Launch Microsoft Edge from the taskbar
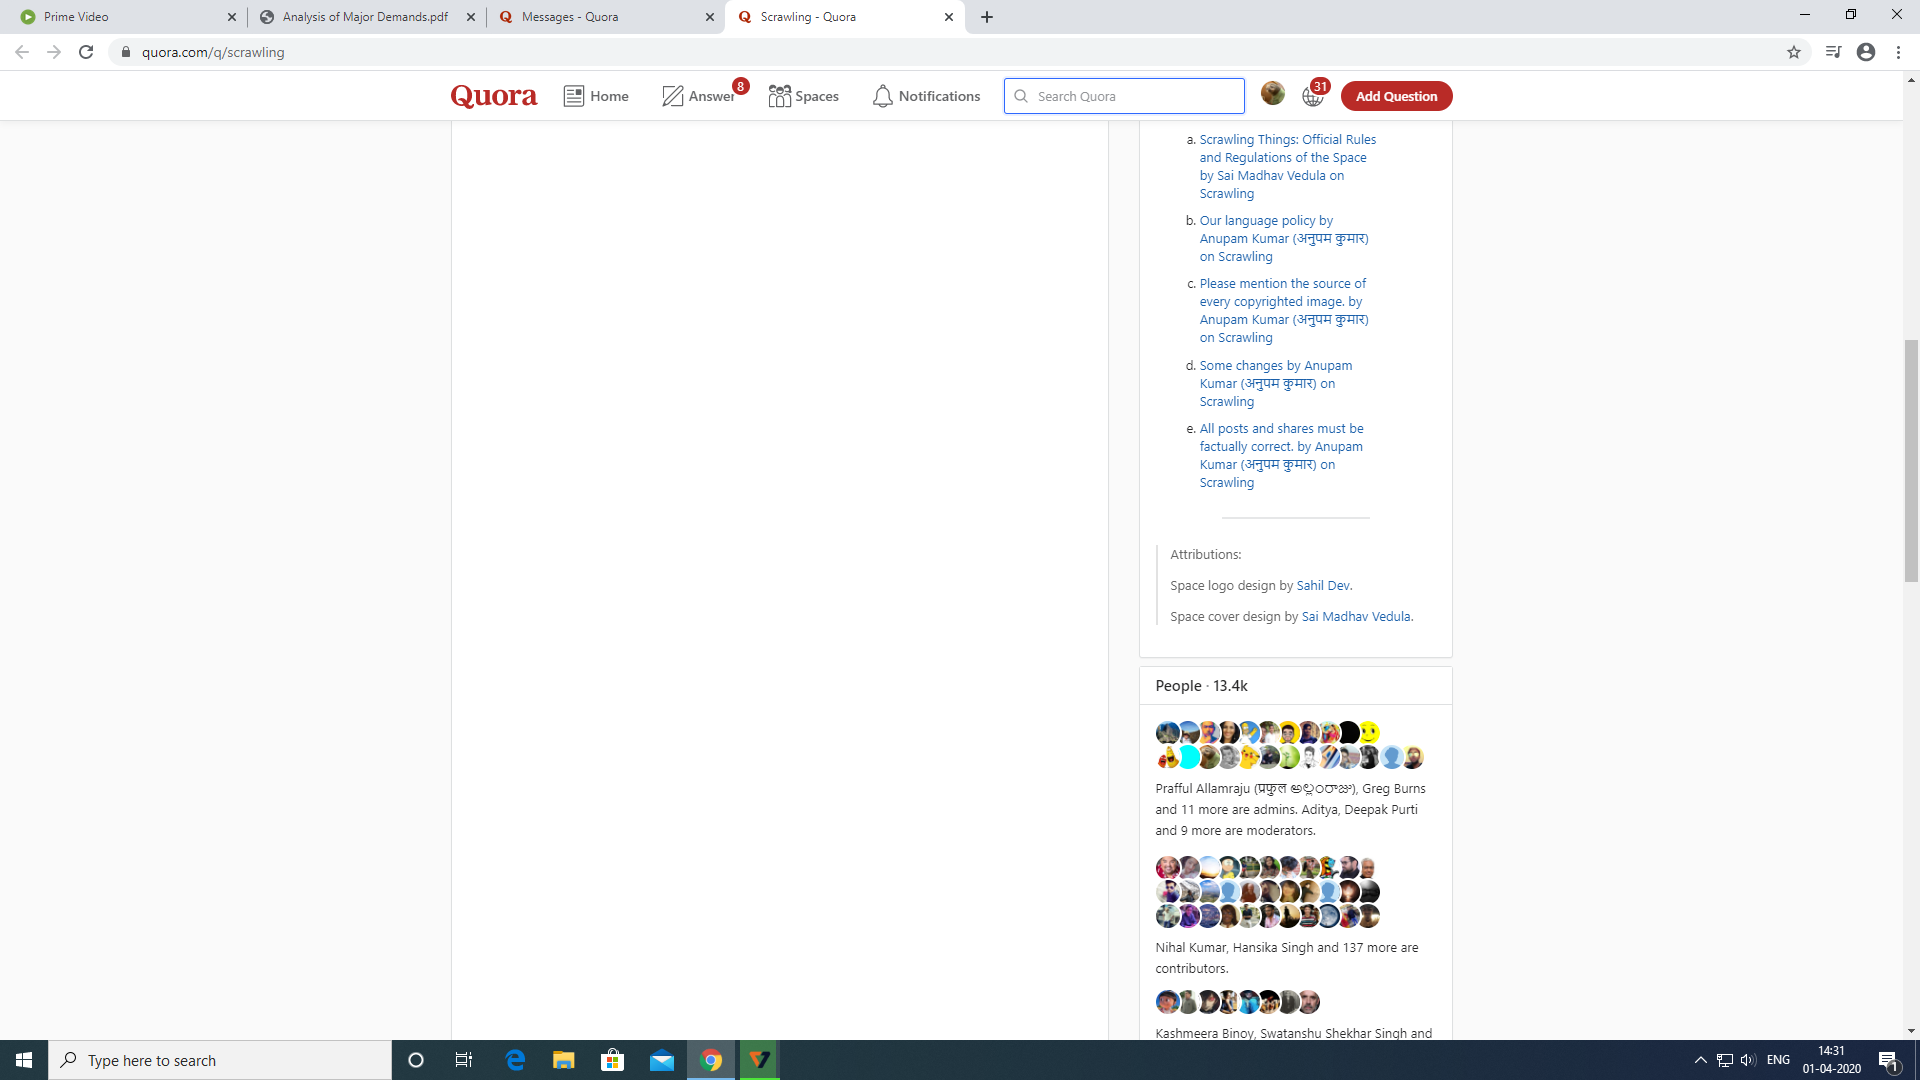This screenshot has width=1920, height=1080. (x=515, y=1060)
